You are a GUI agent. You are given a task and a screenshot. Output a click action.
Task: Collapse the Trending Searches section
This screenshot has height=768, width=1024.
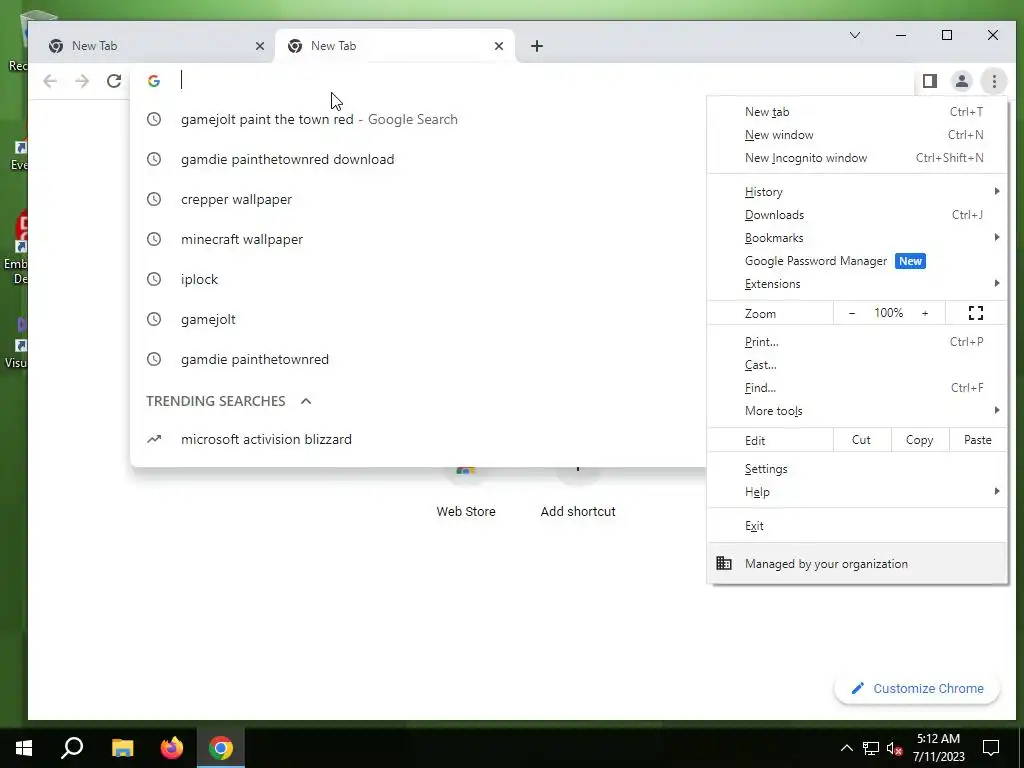[306, 401]
